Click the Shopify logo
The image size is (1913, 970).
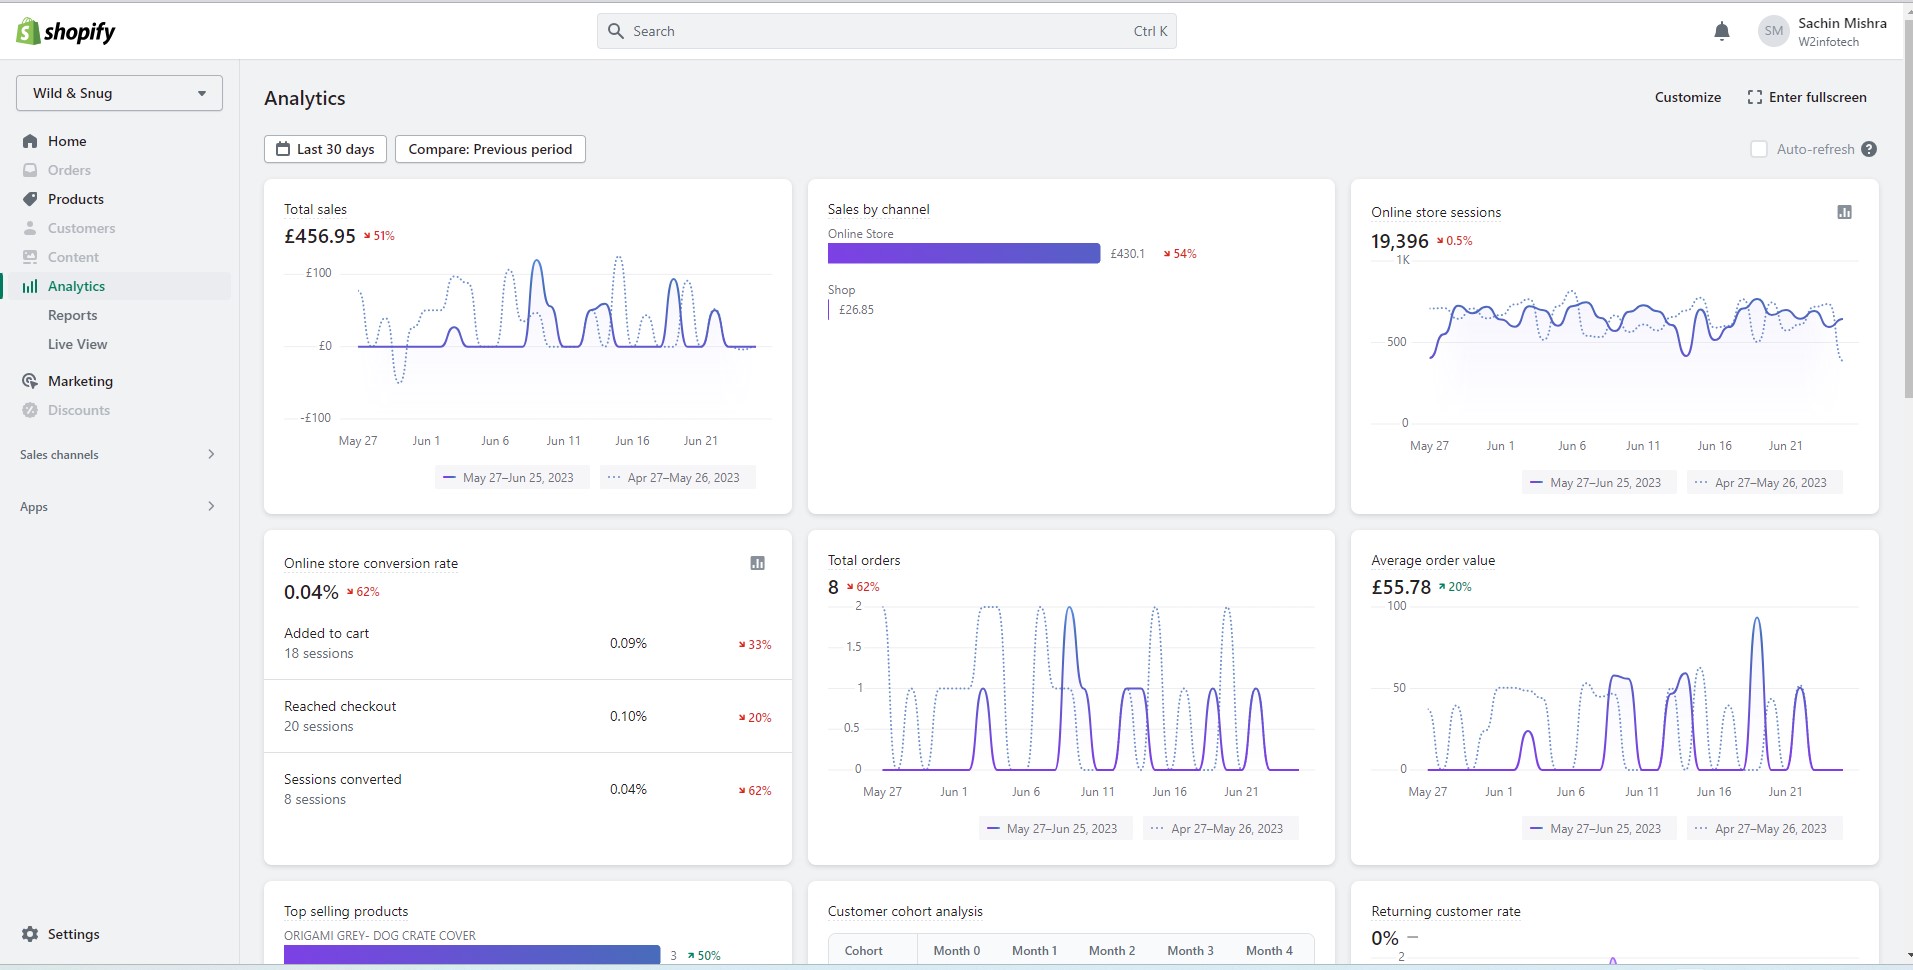point(66,32)
